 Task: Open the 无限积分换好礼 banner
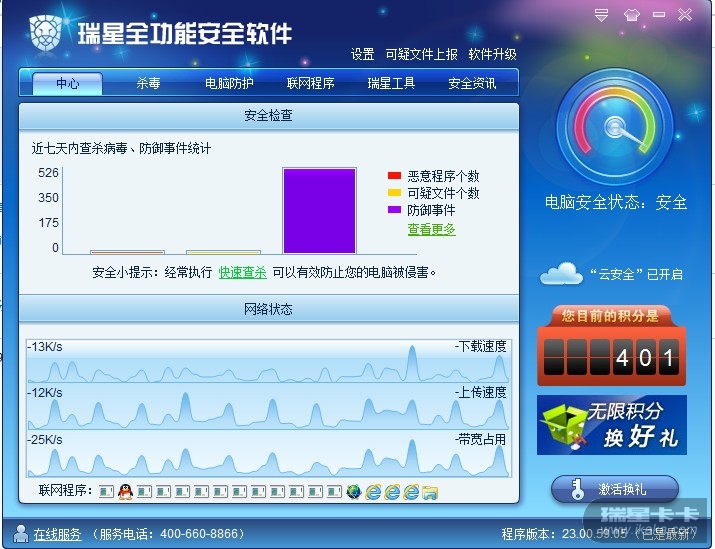611,425
